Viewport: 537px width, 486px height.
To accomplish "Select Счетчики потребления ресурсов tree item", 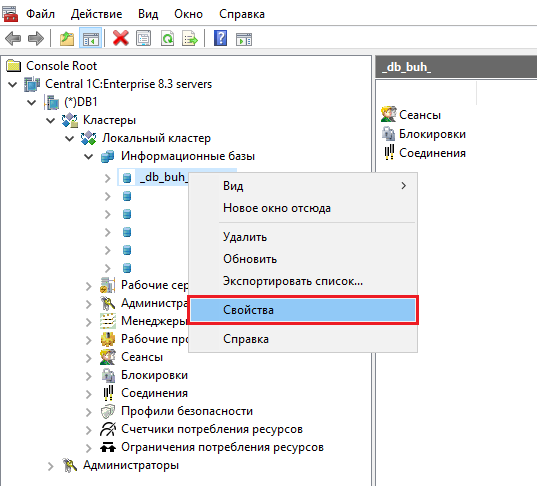I will (212, 429).
